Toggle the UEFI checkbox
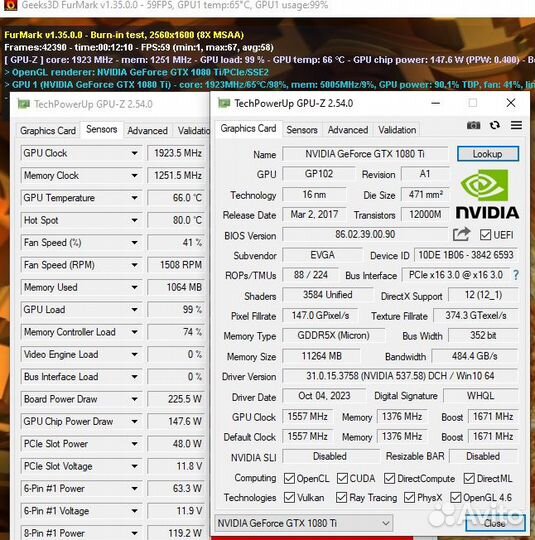Viewport: 535px width, 540px height. coord(485,235)
